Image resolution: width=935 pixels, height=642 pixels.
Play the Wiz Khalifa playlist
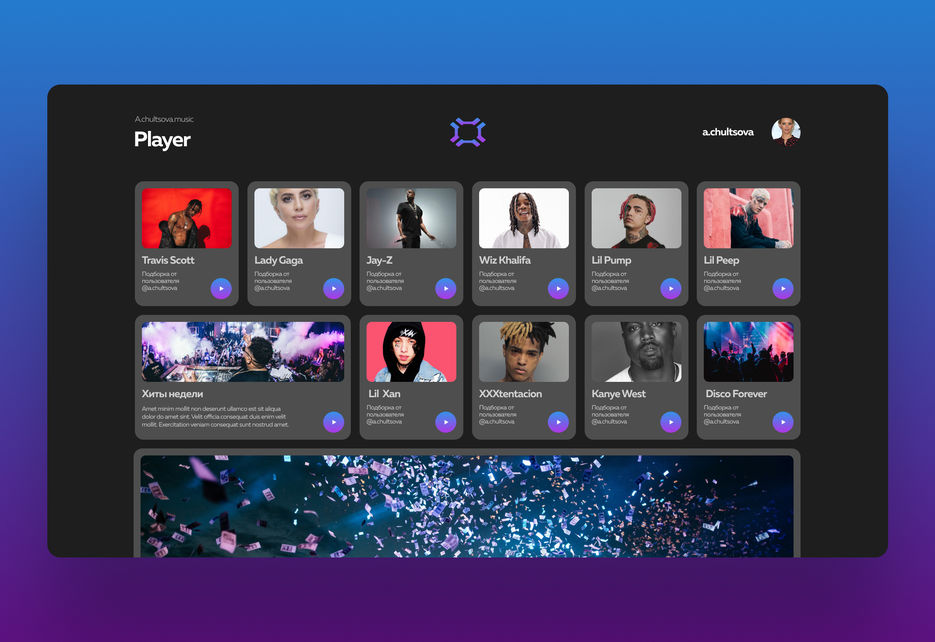pos(559,289)
